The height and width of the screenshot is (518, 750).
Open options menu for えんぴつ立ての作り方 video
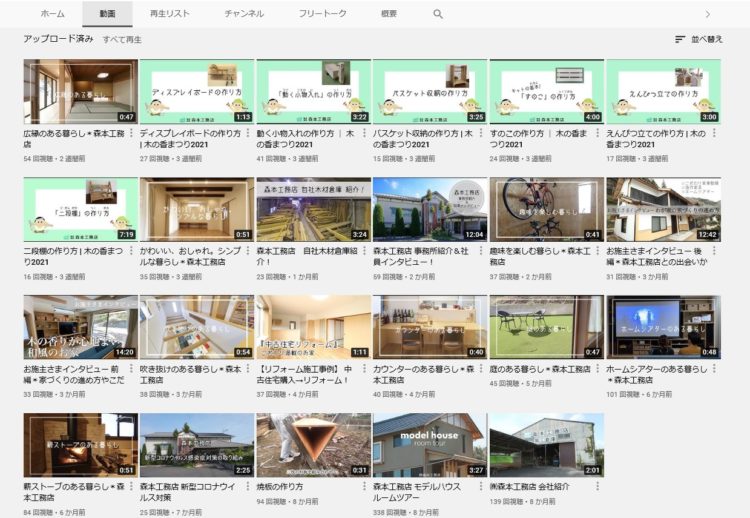coord(714,133)
